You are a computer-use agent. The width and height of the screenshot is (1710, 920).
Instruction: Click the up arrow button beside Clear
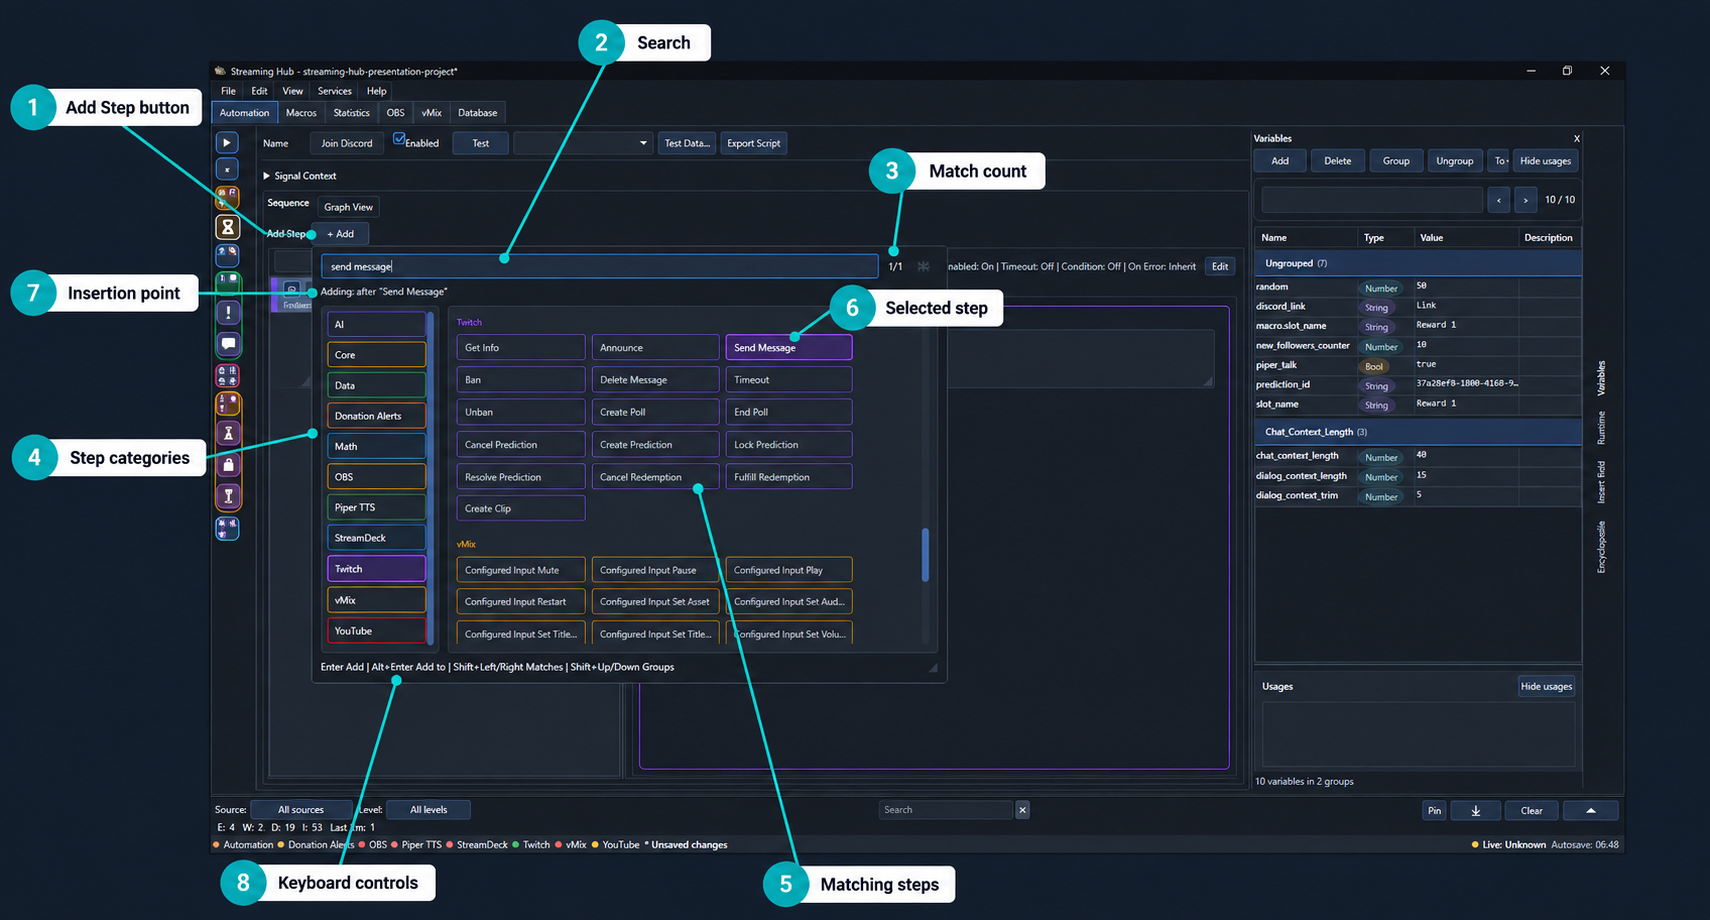(1590, 810)
